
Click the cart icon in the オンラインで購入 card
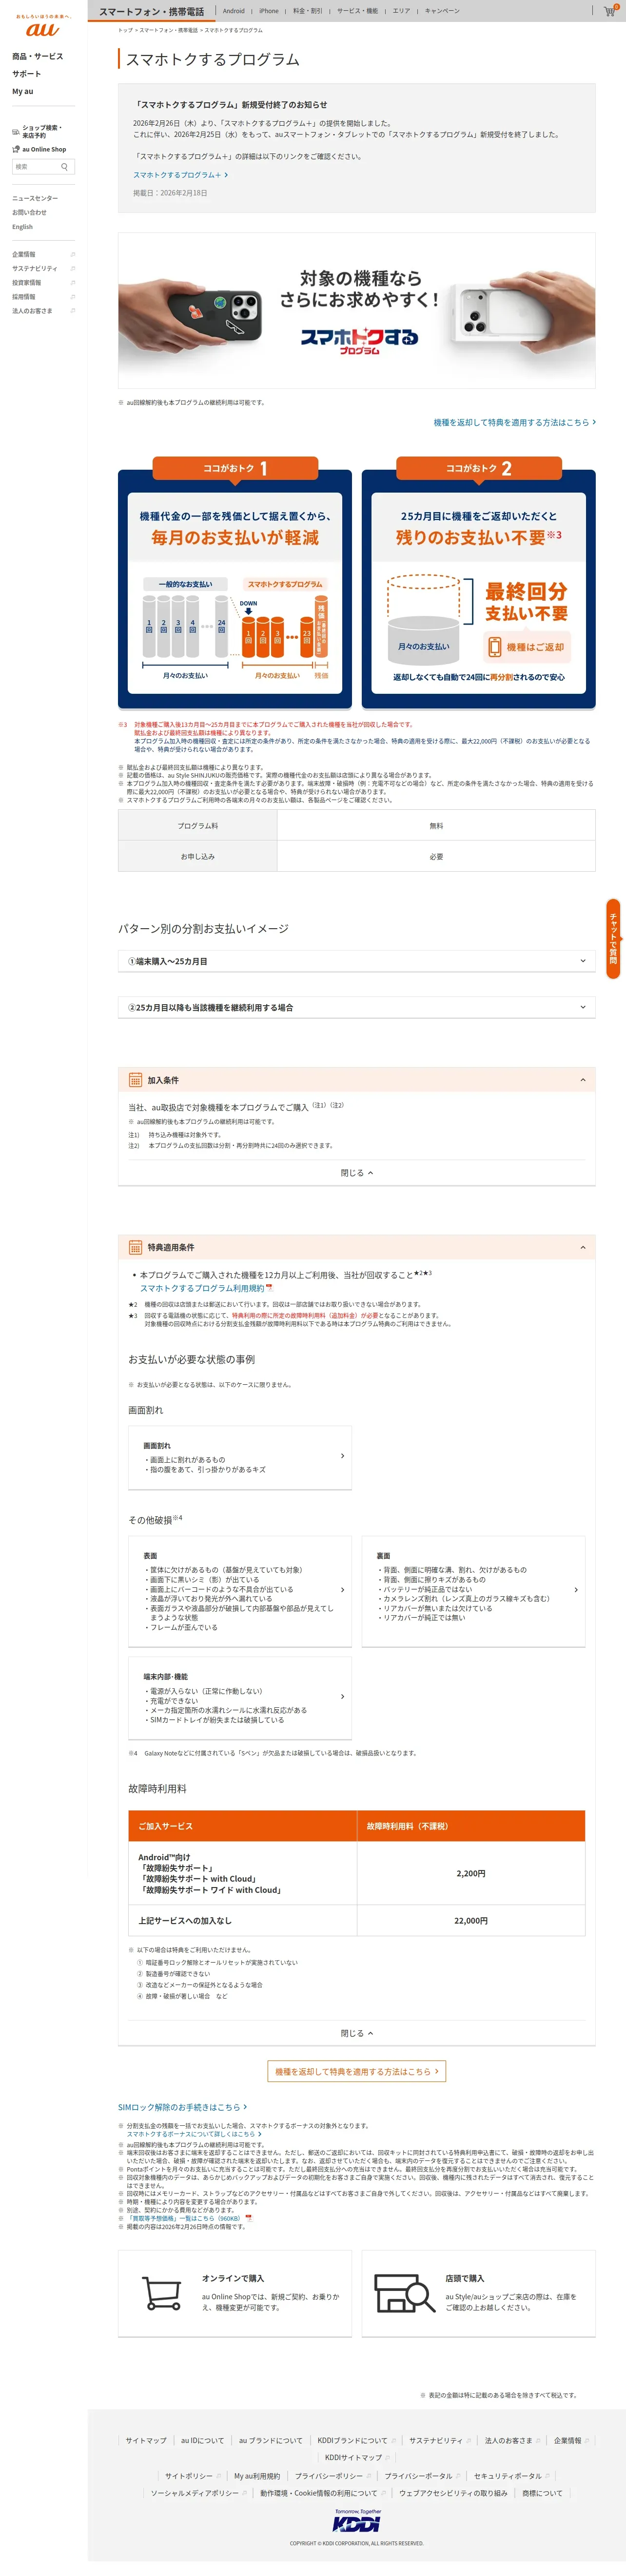pyautogui.click(x=161, y=2294)
